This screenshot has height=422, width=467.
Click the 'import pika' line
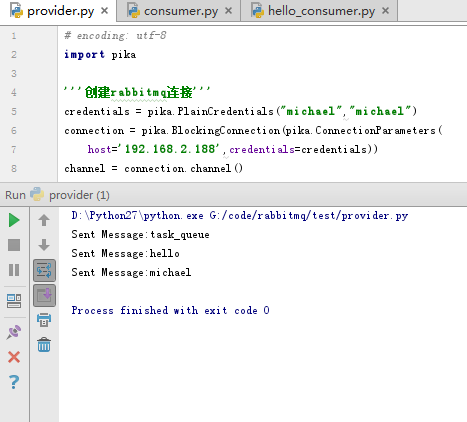pos(100,54)
